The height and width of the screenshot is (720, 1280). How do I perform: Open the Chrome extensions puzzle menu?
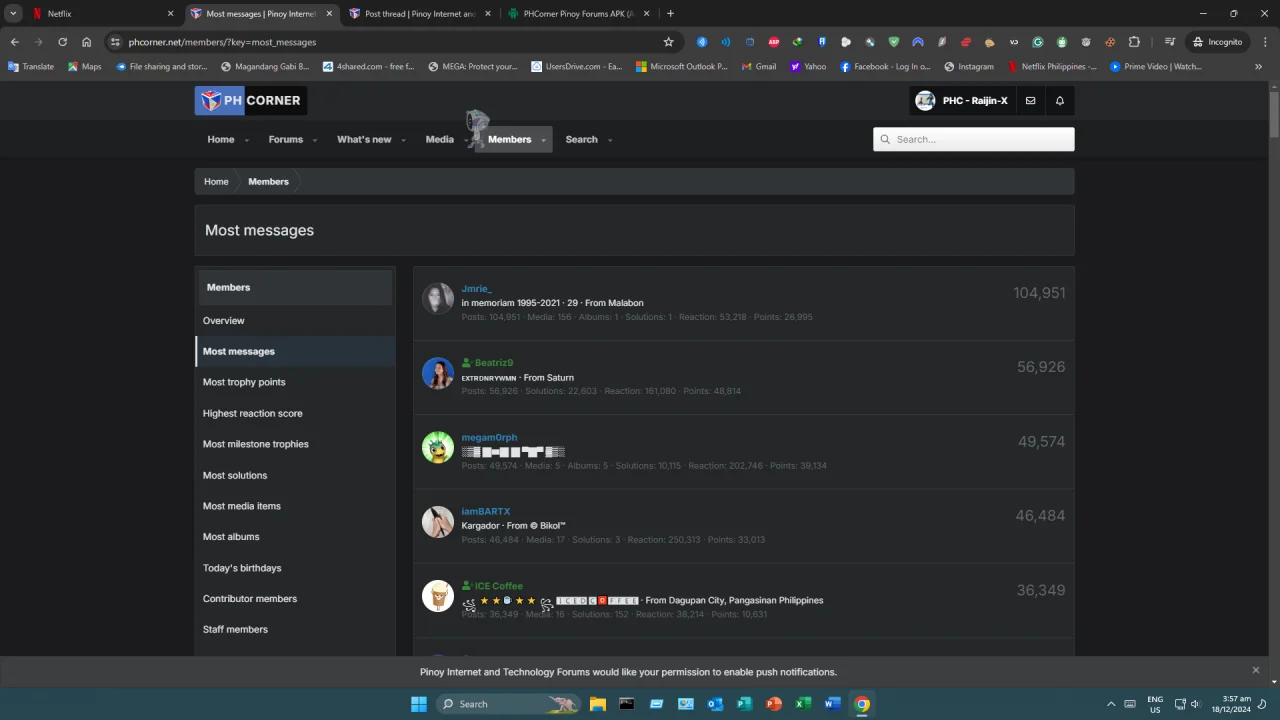[x=1134, y=42]
